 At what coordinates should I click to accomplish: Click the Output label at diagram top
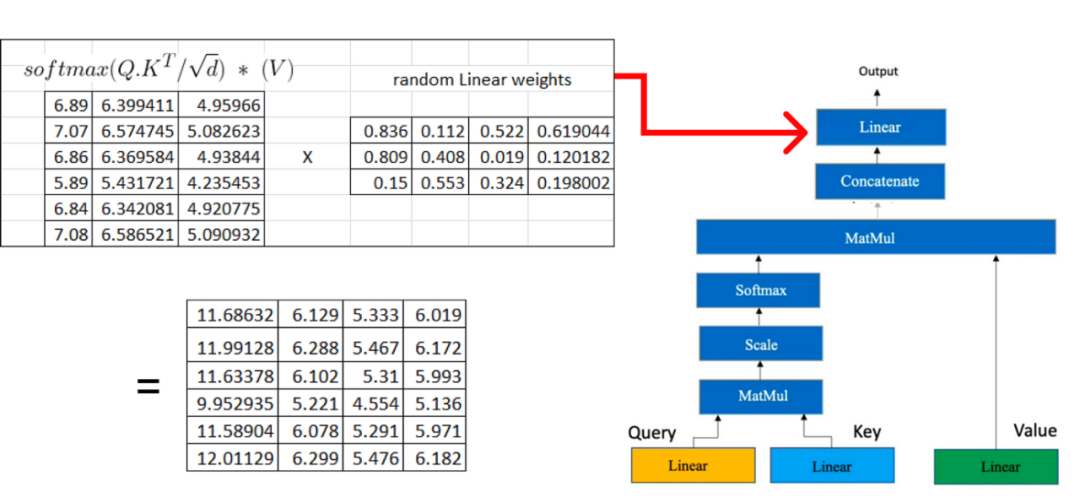[878, 71]
